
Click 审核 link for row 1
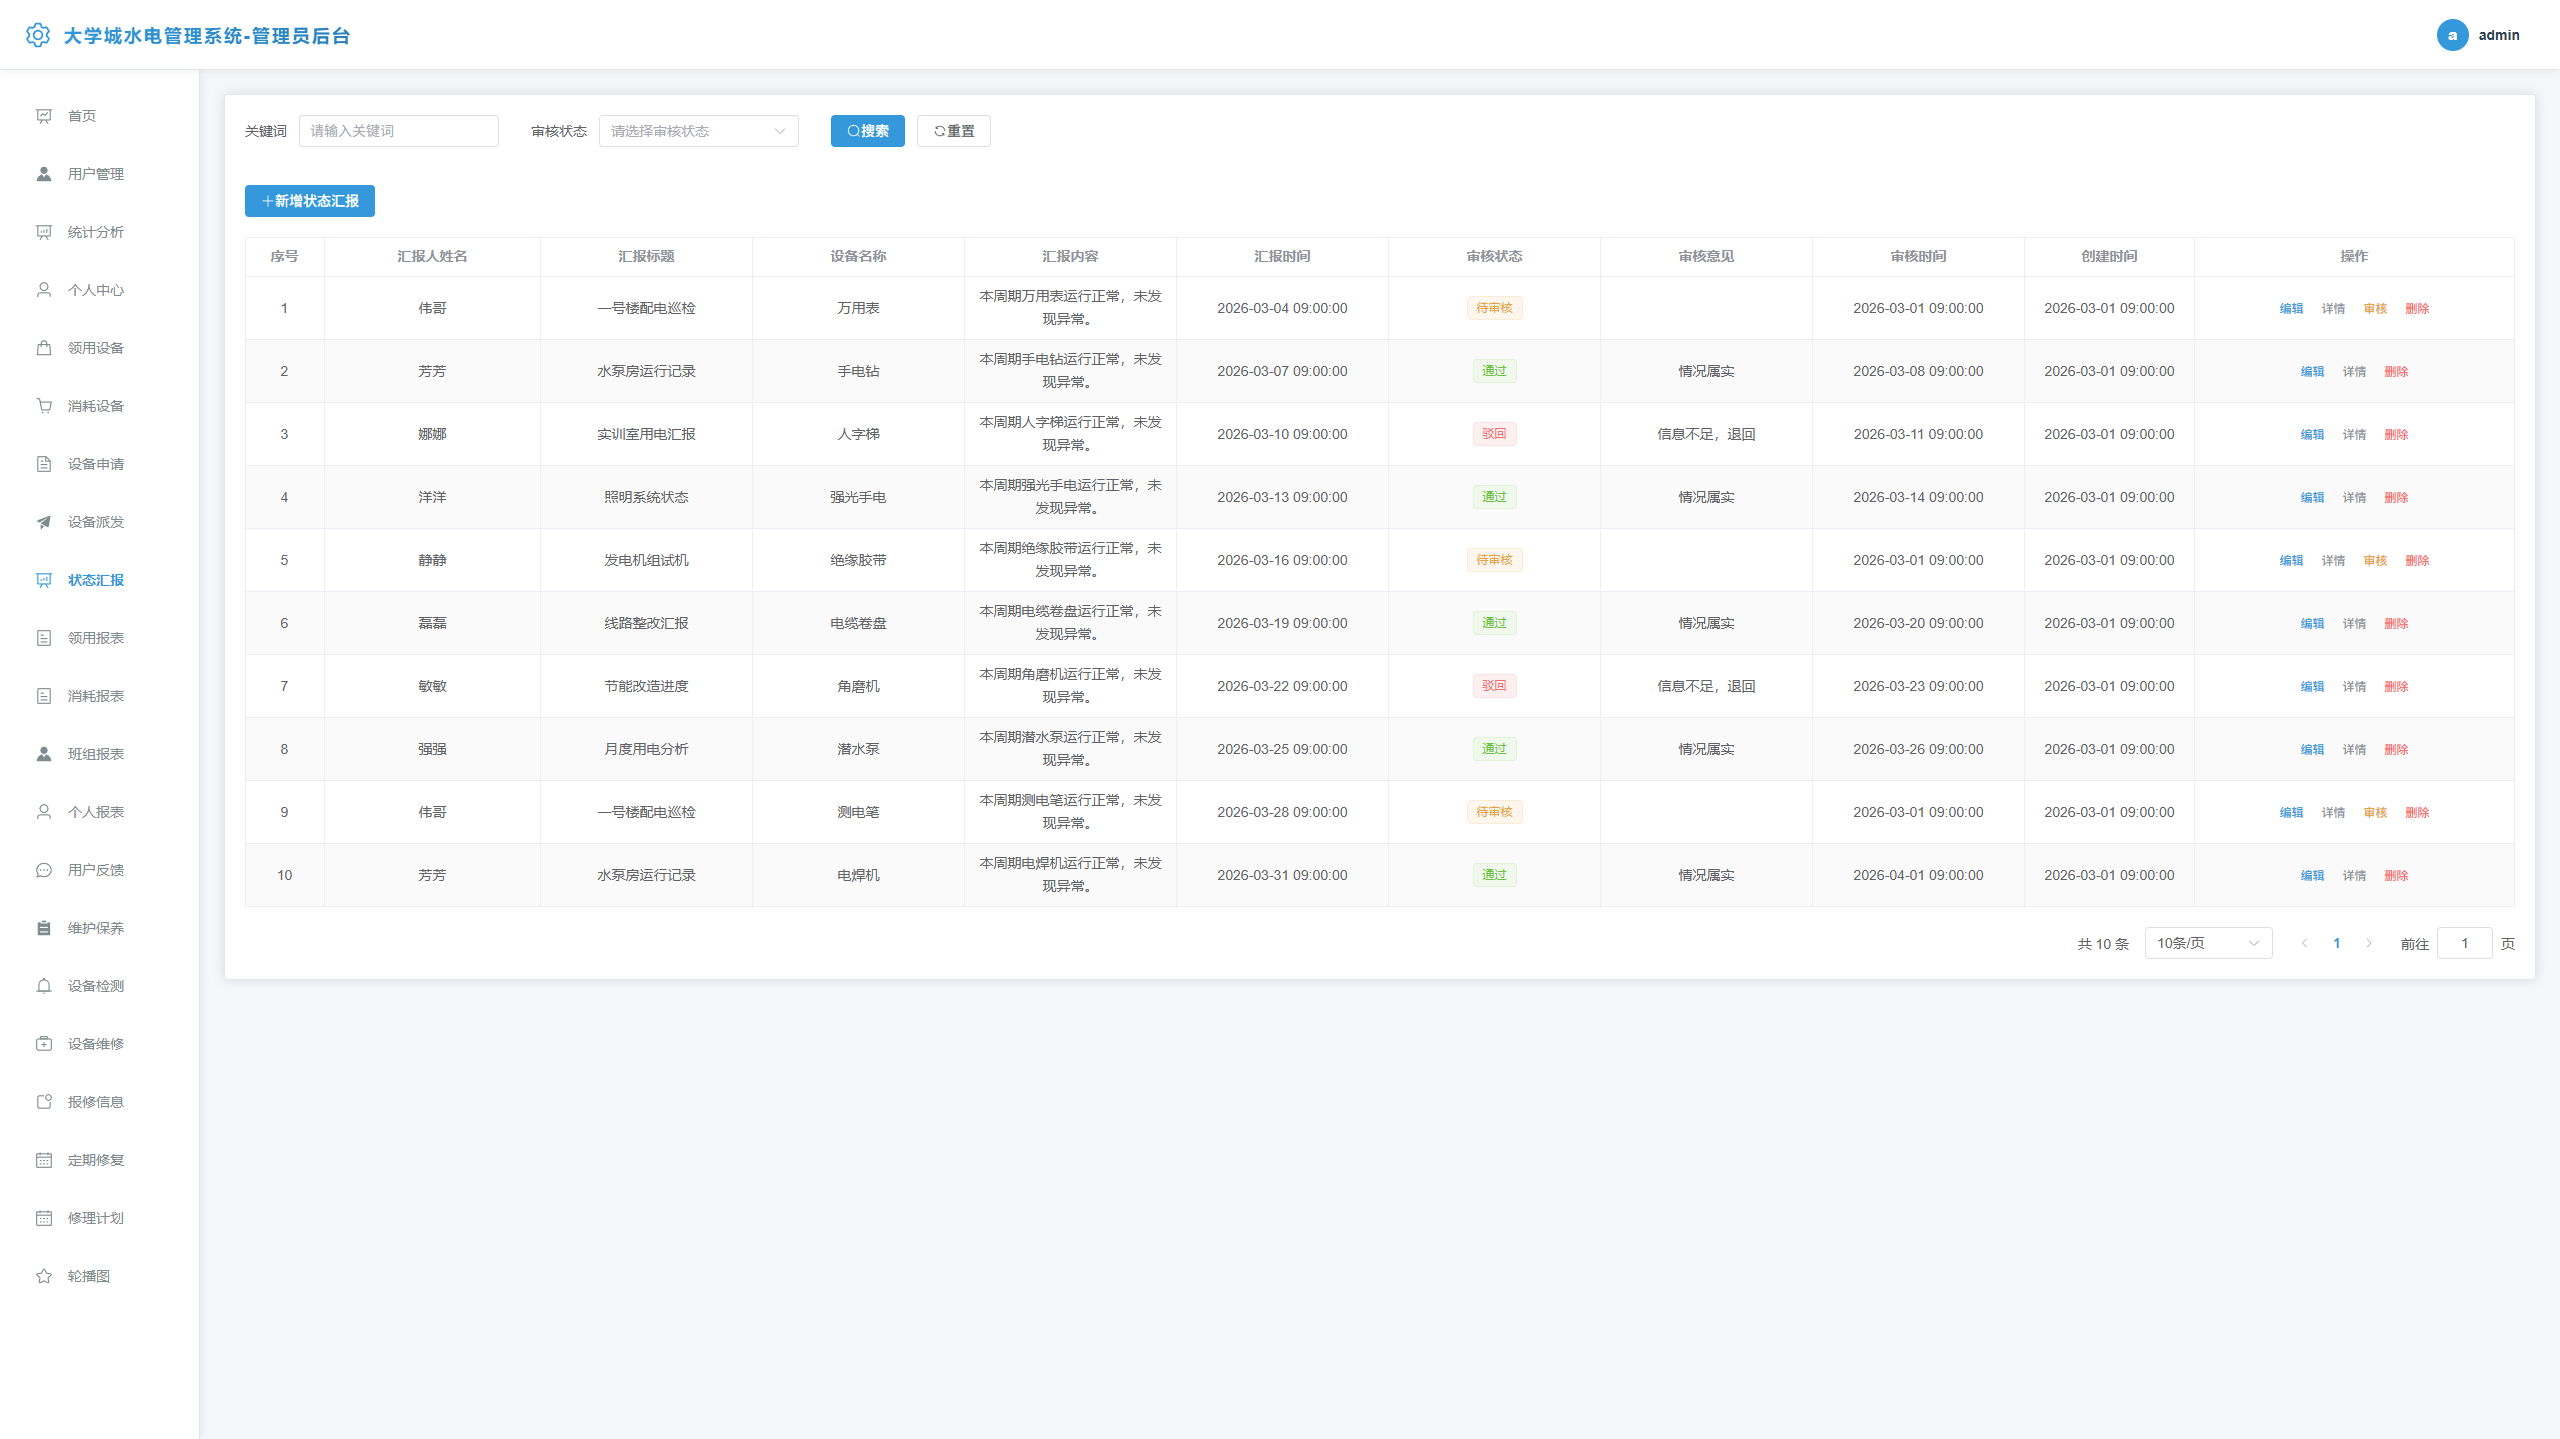click(2375, 309)
